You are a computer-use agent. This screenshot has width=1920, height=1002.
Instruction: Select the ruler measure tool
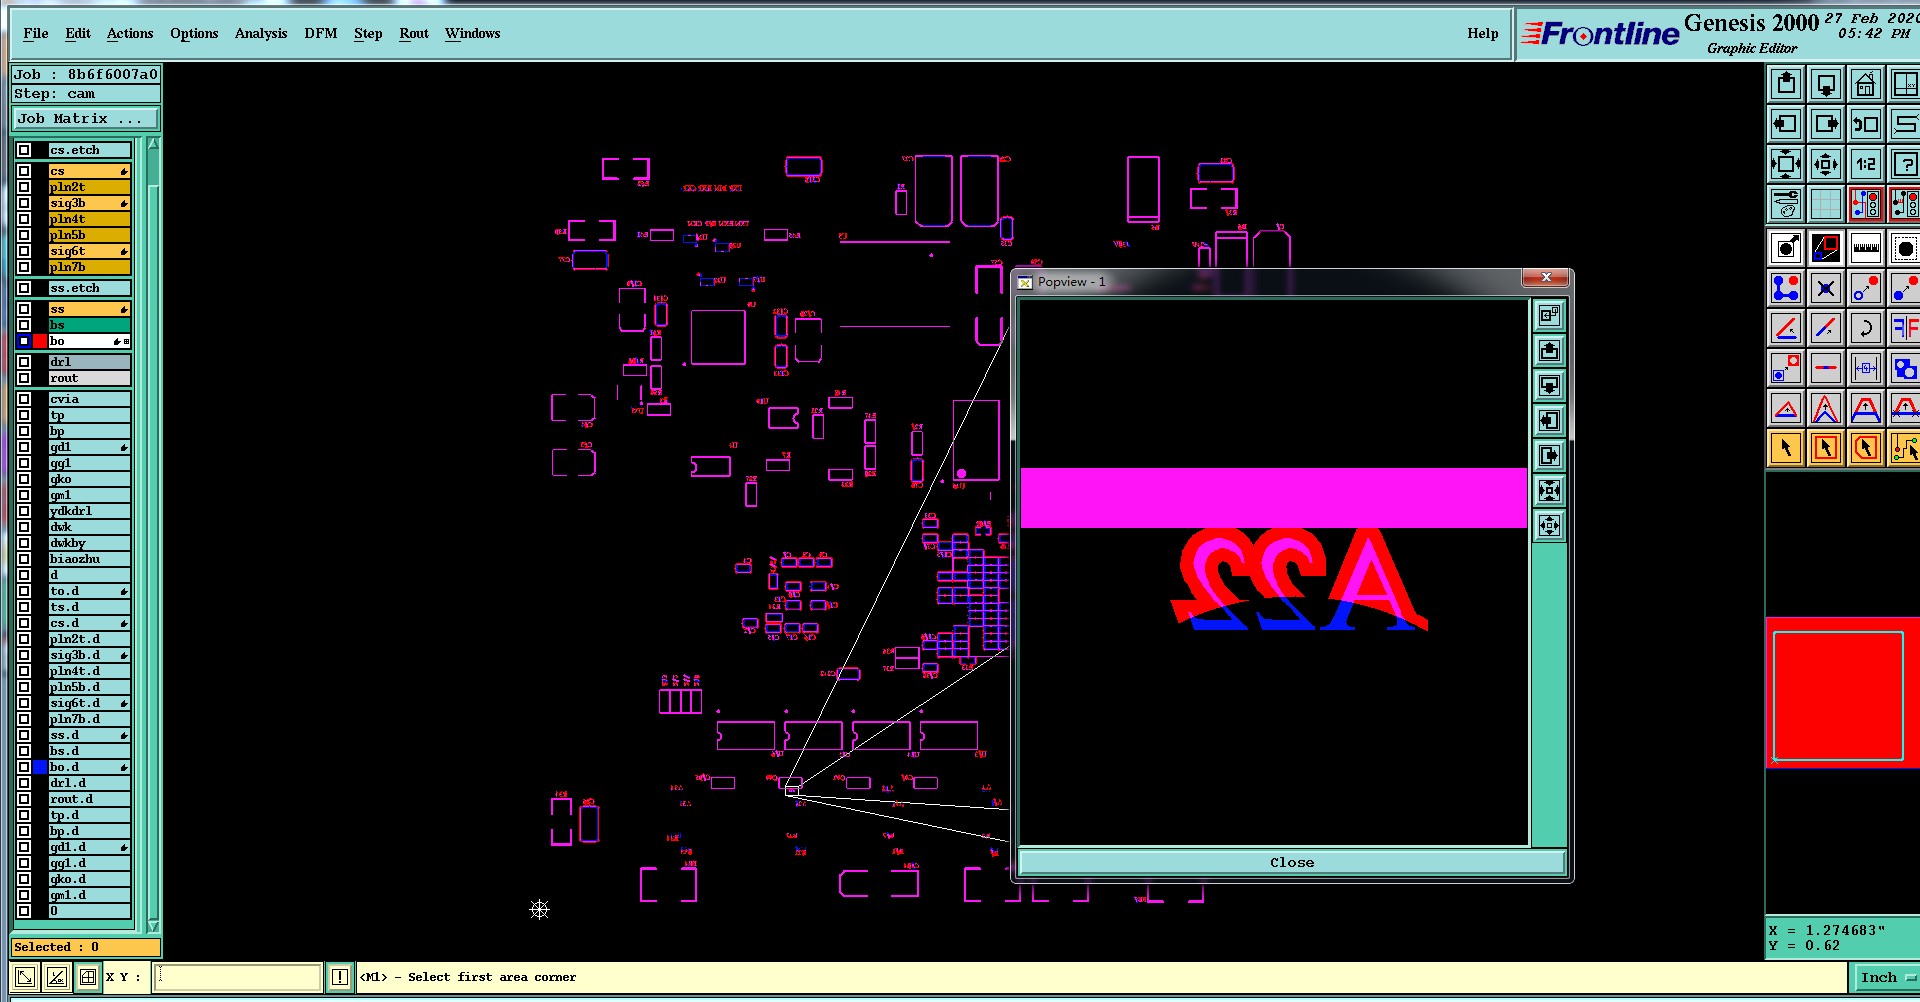pyautogui.click(x=1866, y=248)
